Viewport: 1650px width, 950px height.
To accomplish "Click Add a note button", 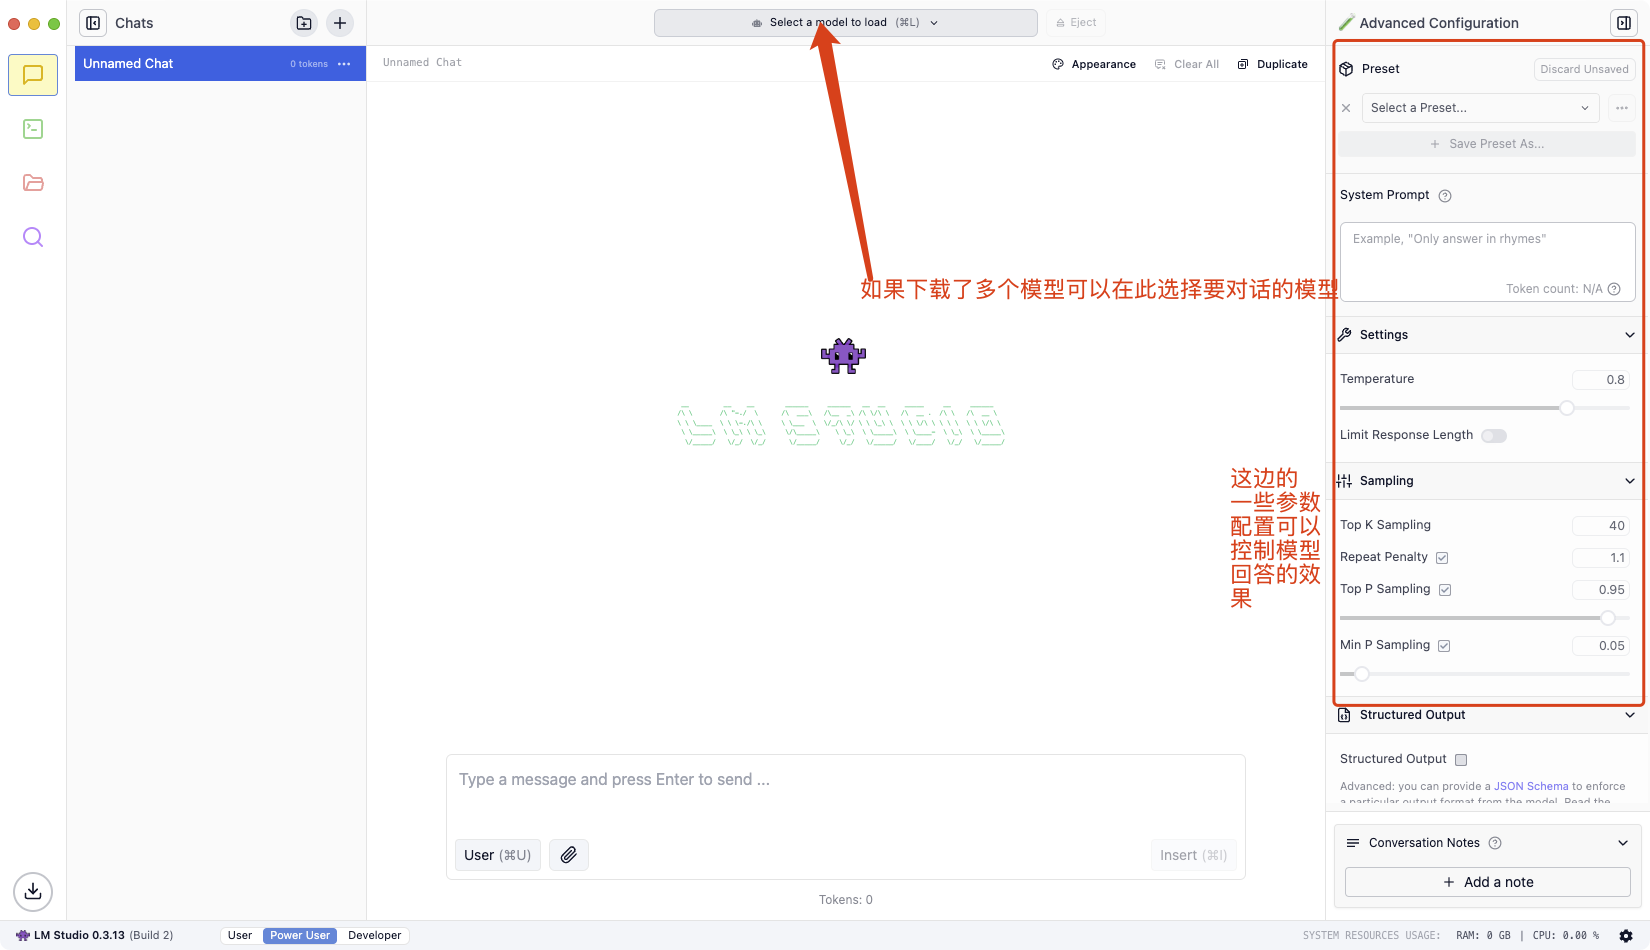I will [1488, 882].
